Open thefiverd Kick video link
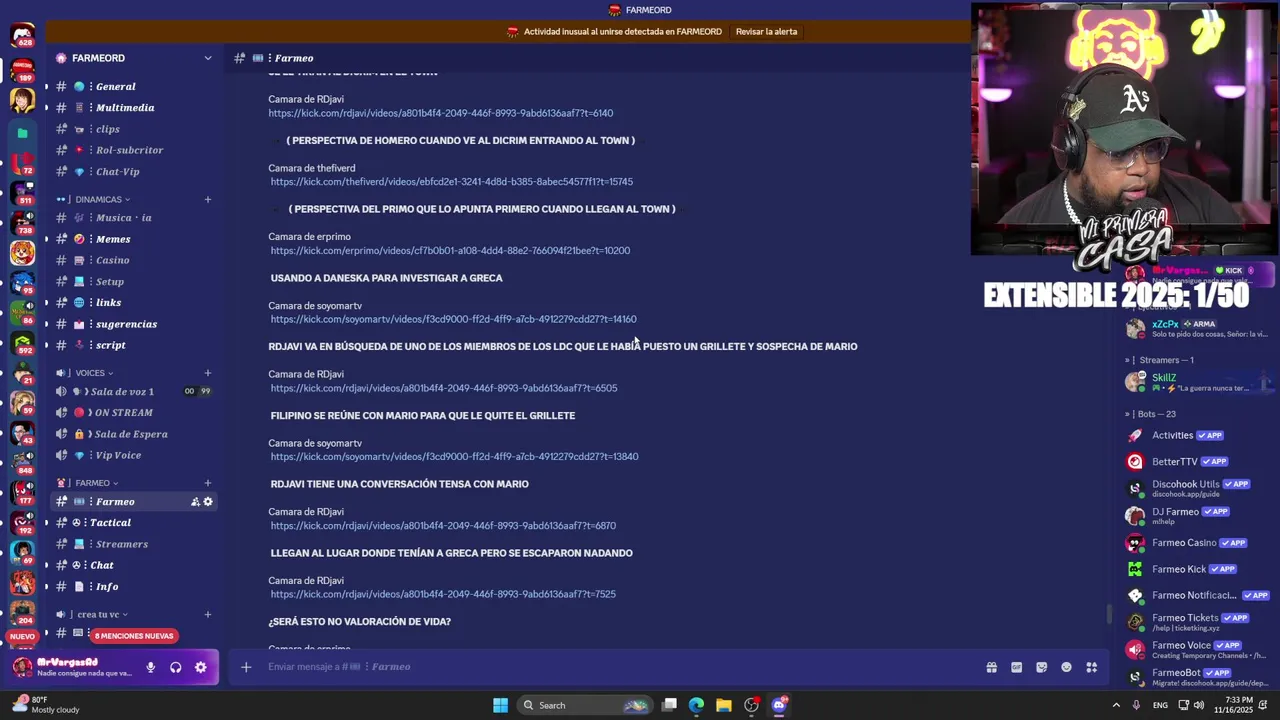 point(452,182)
